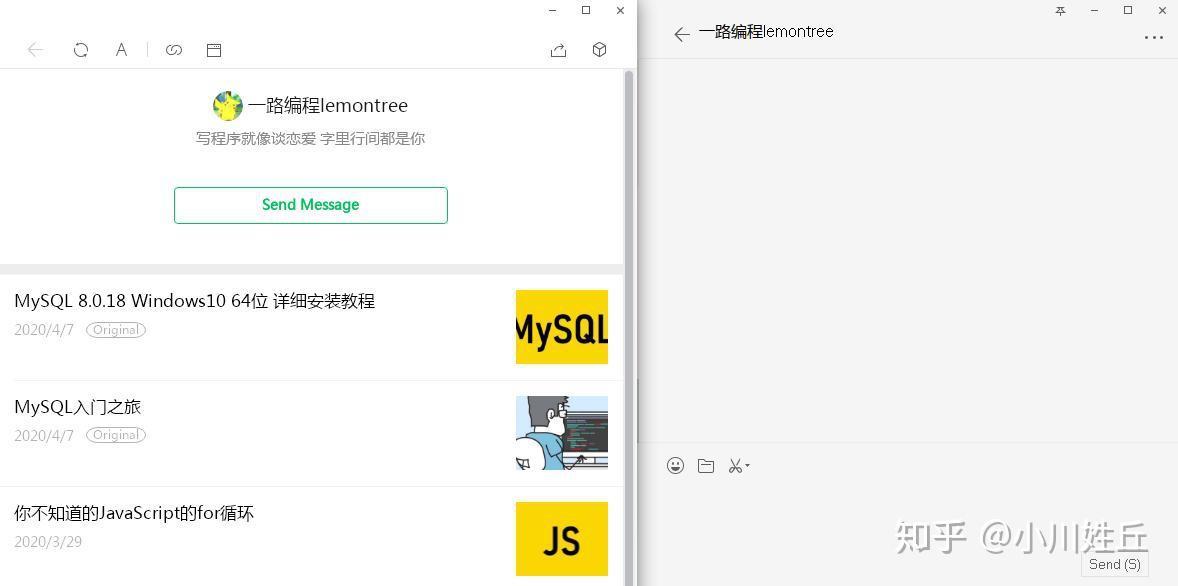1178x586 pixels.
Task: Go back using the browser back arrow
Action: [35, 49]
